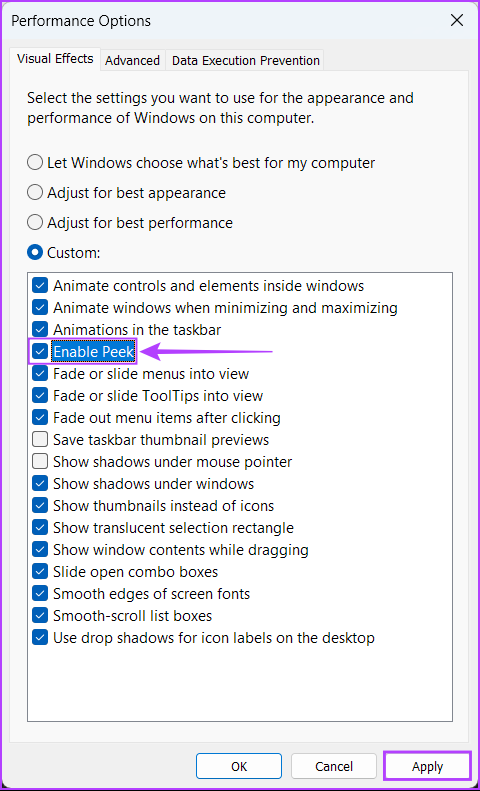Viewport: 480px width, 791px height.
Task: Uncheck Show thumbnails instead of icons
Action: point(40,505)
